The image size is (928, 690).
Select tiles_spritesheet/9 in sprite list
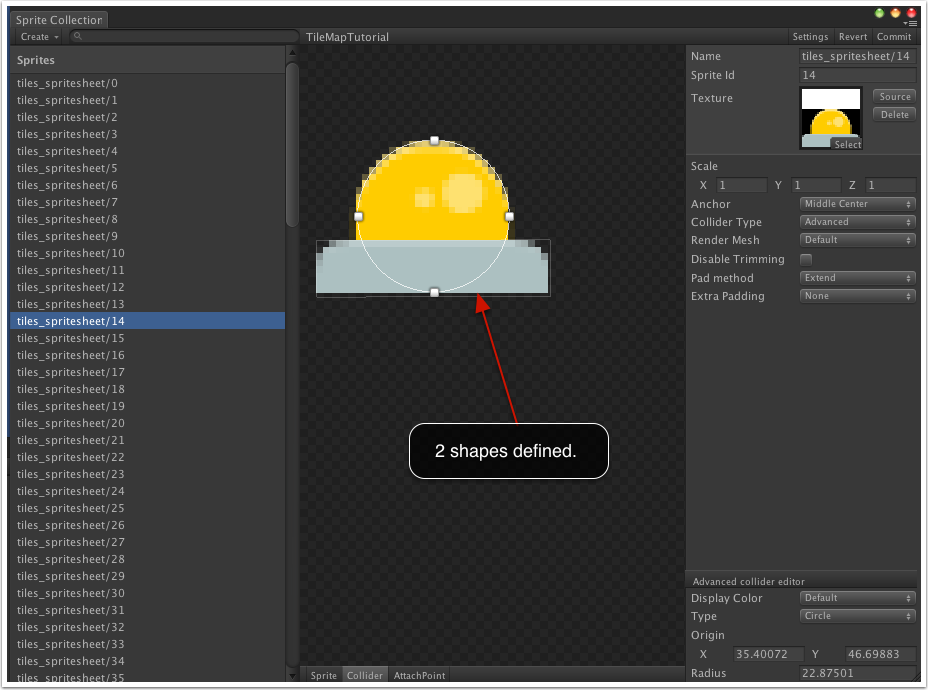point(147,236)
